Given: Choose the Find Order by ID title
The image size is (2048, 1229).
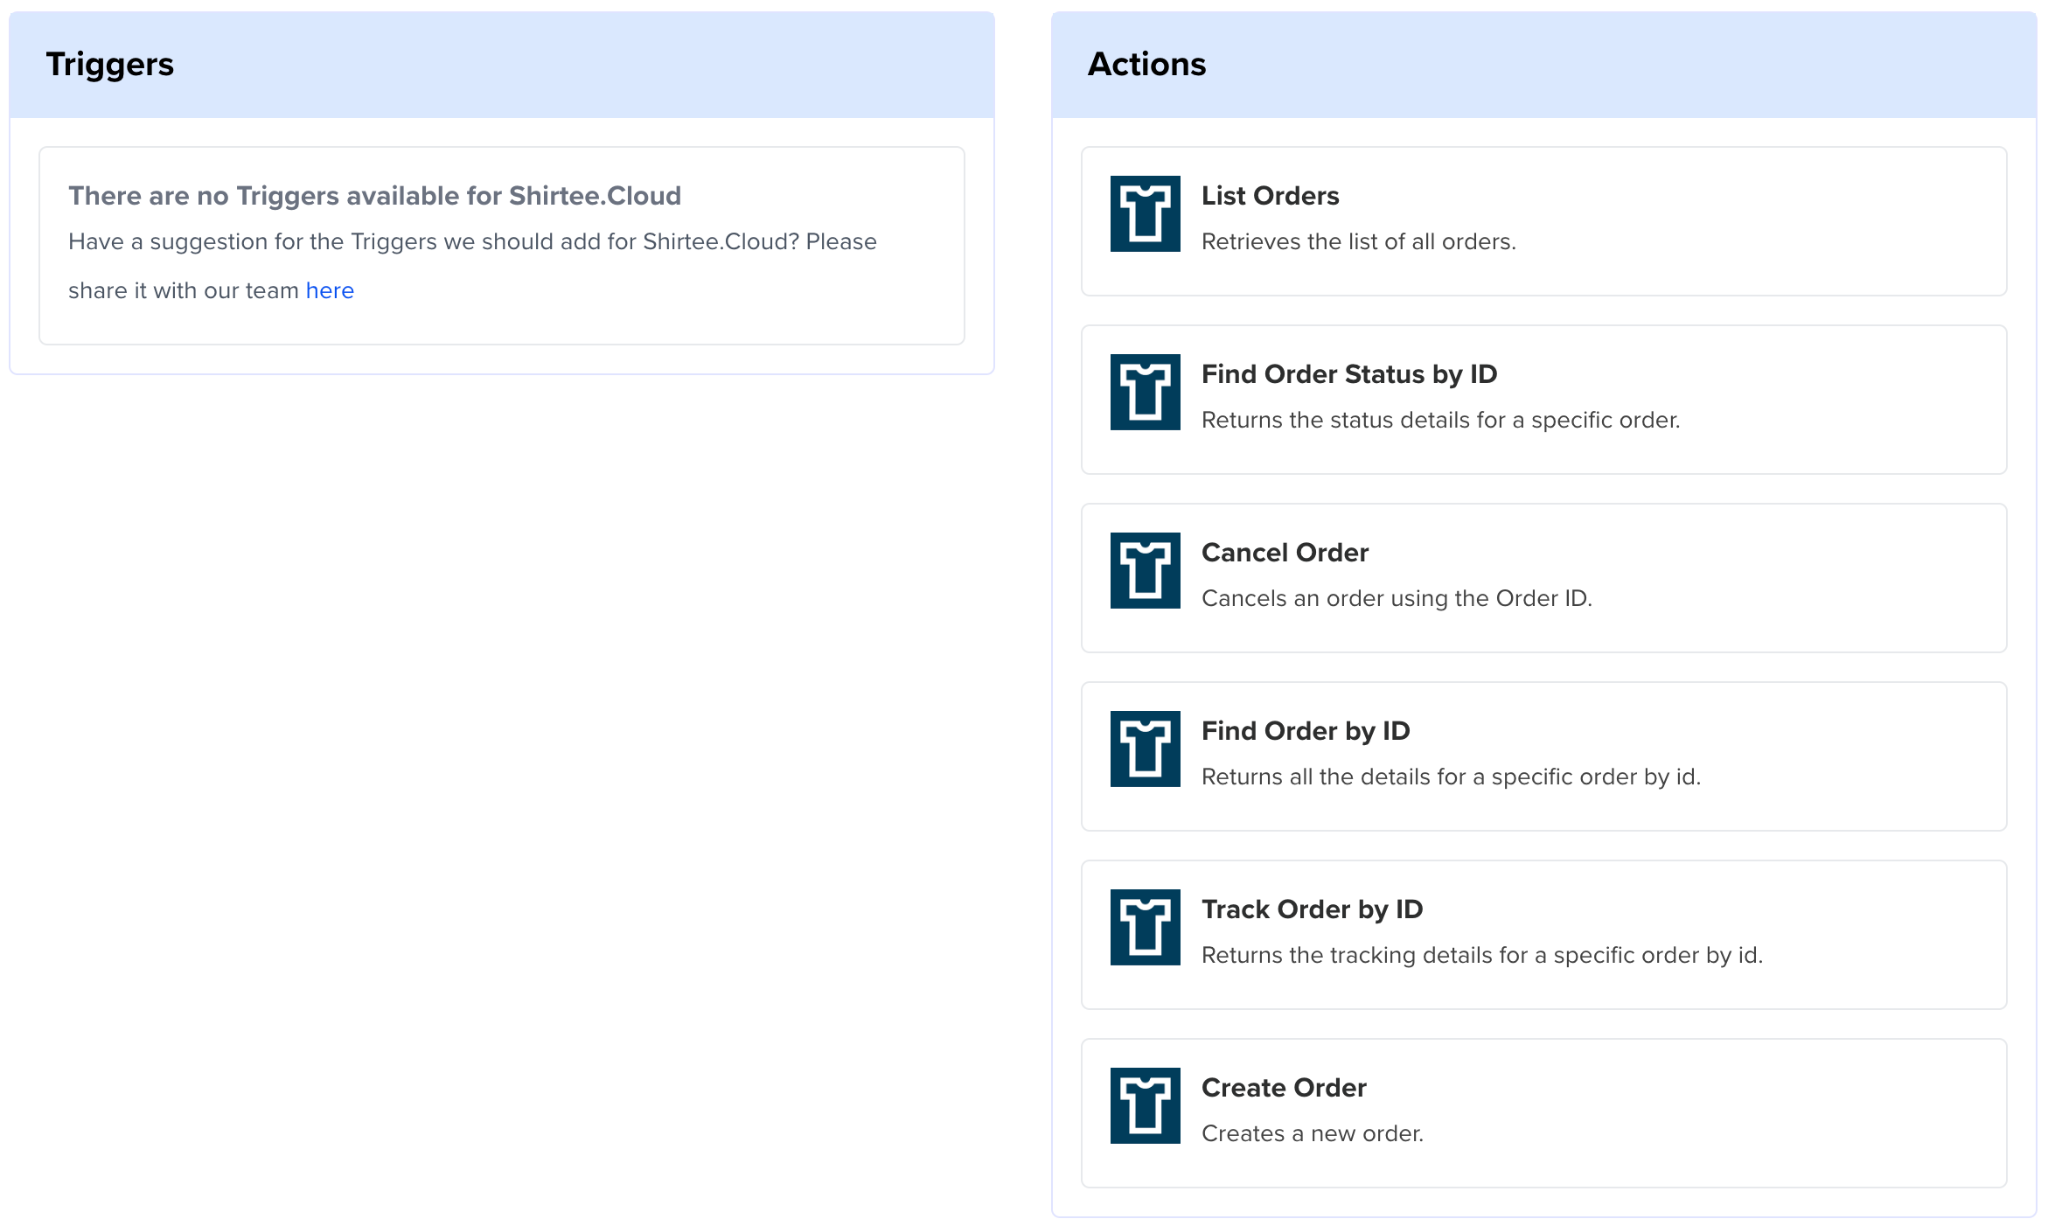Looking at the screenshot, I should [x=1305, y=731].
